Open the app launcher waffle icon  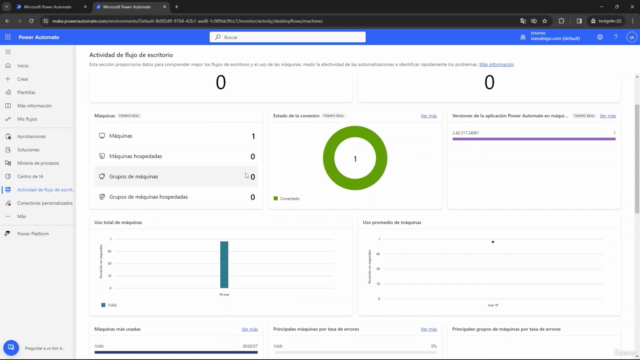8,37
